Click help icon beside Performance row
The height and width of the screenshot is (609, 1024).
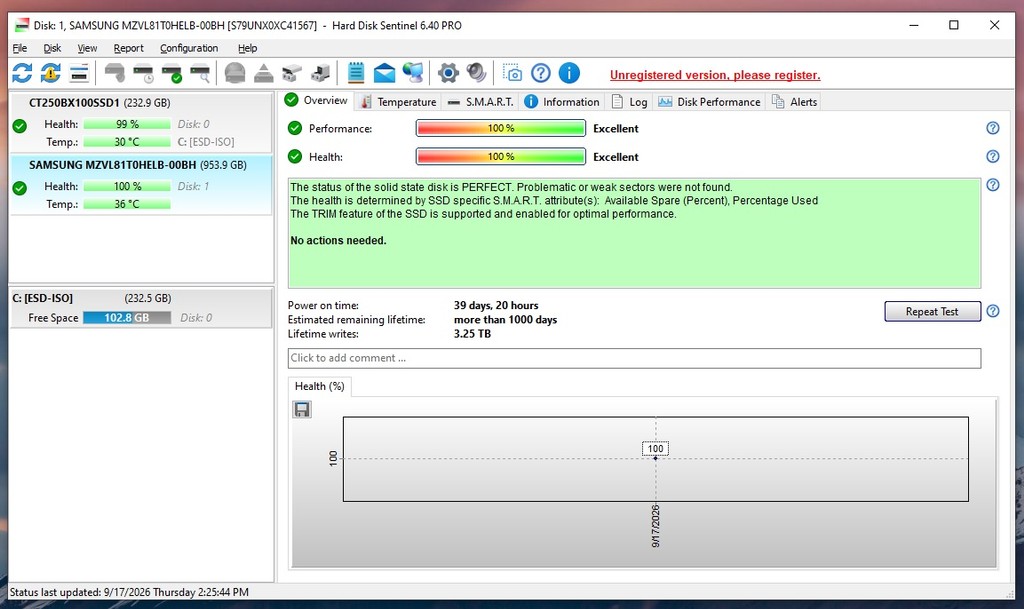point(993,128)
